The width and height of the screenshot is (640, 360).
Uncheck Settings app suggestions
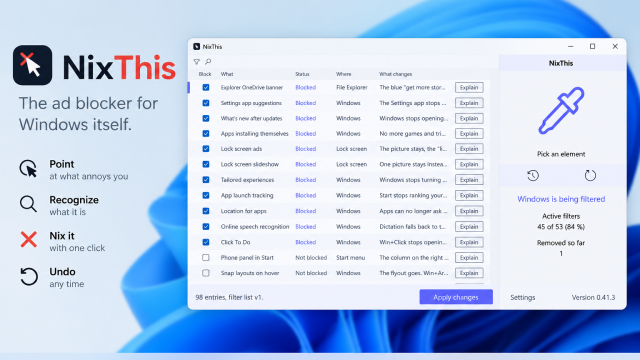206,103
